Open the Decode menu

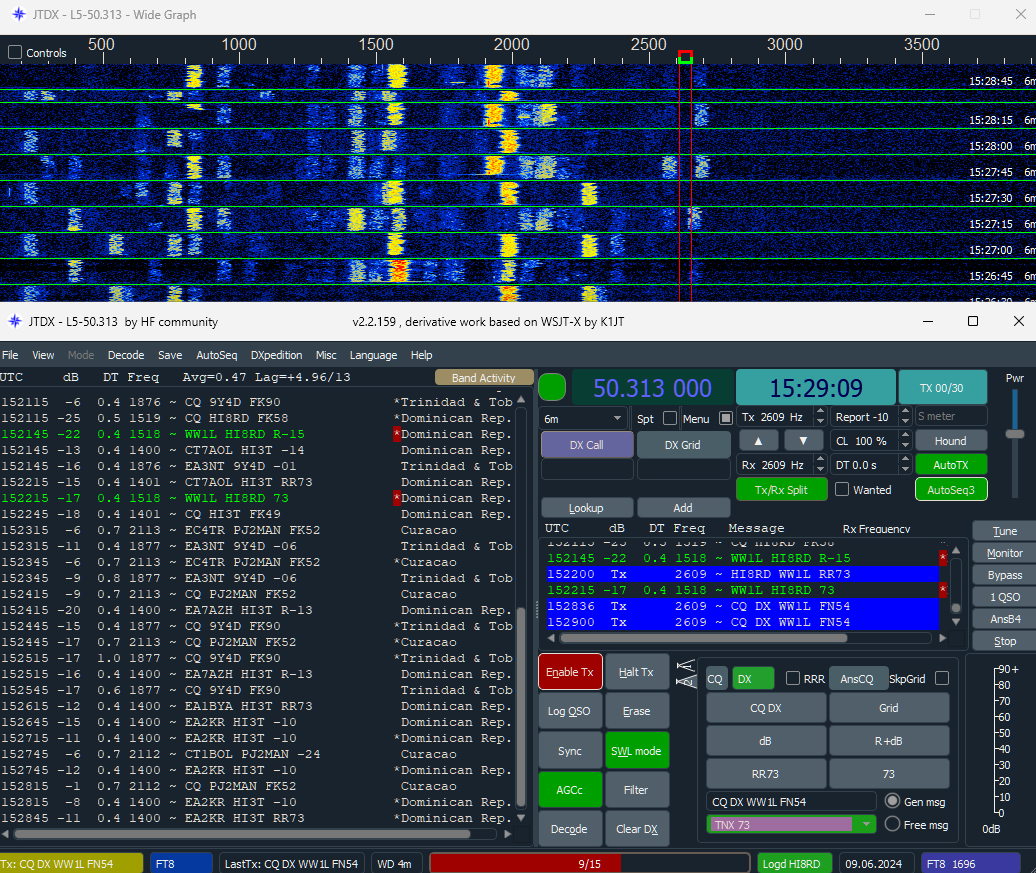pyautogui.click(x=126, y=355)
